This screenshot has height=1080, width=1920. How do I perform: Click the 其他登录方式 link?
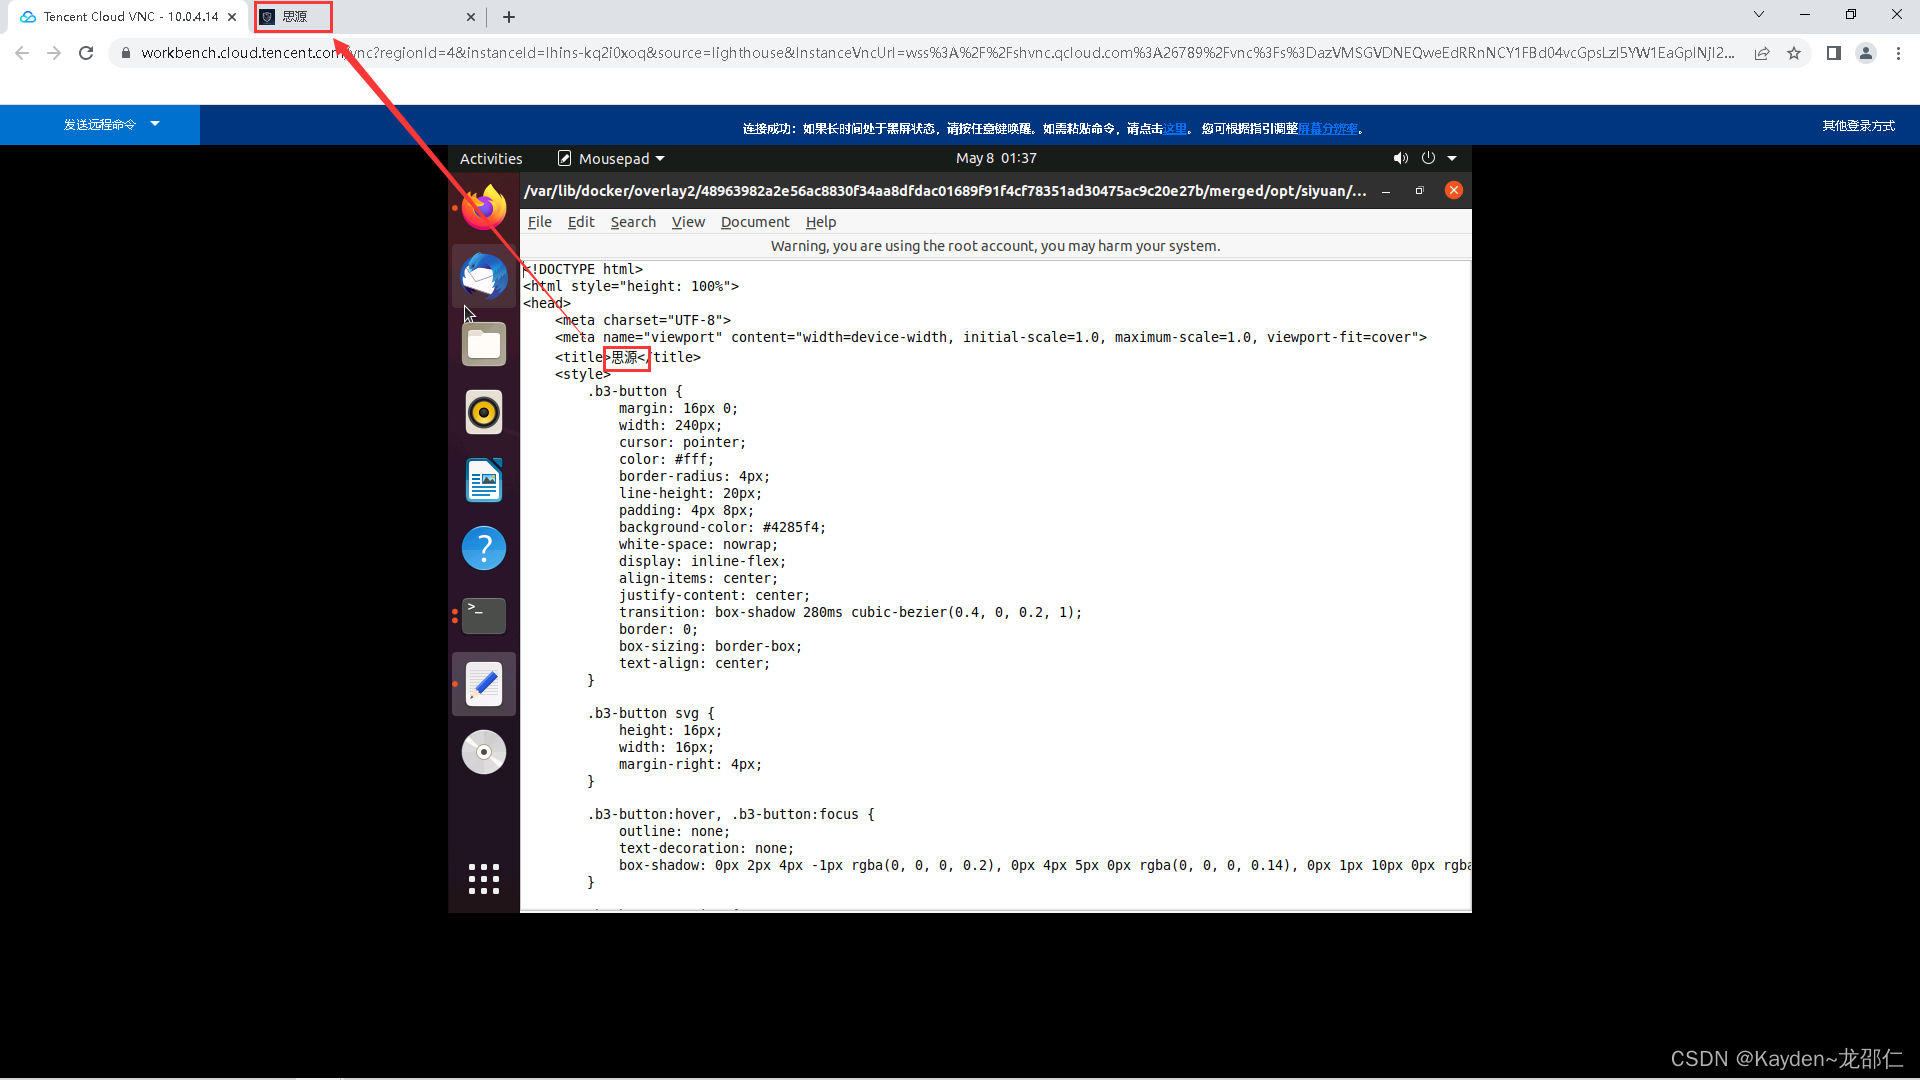[1857, 125]
